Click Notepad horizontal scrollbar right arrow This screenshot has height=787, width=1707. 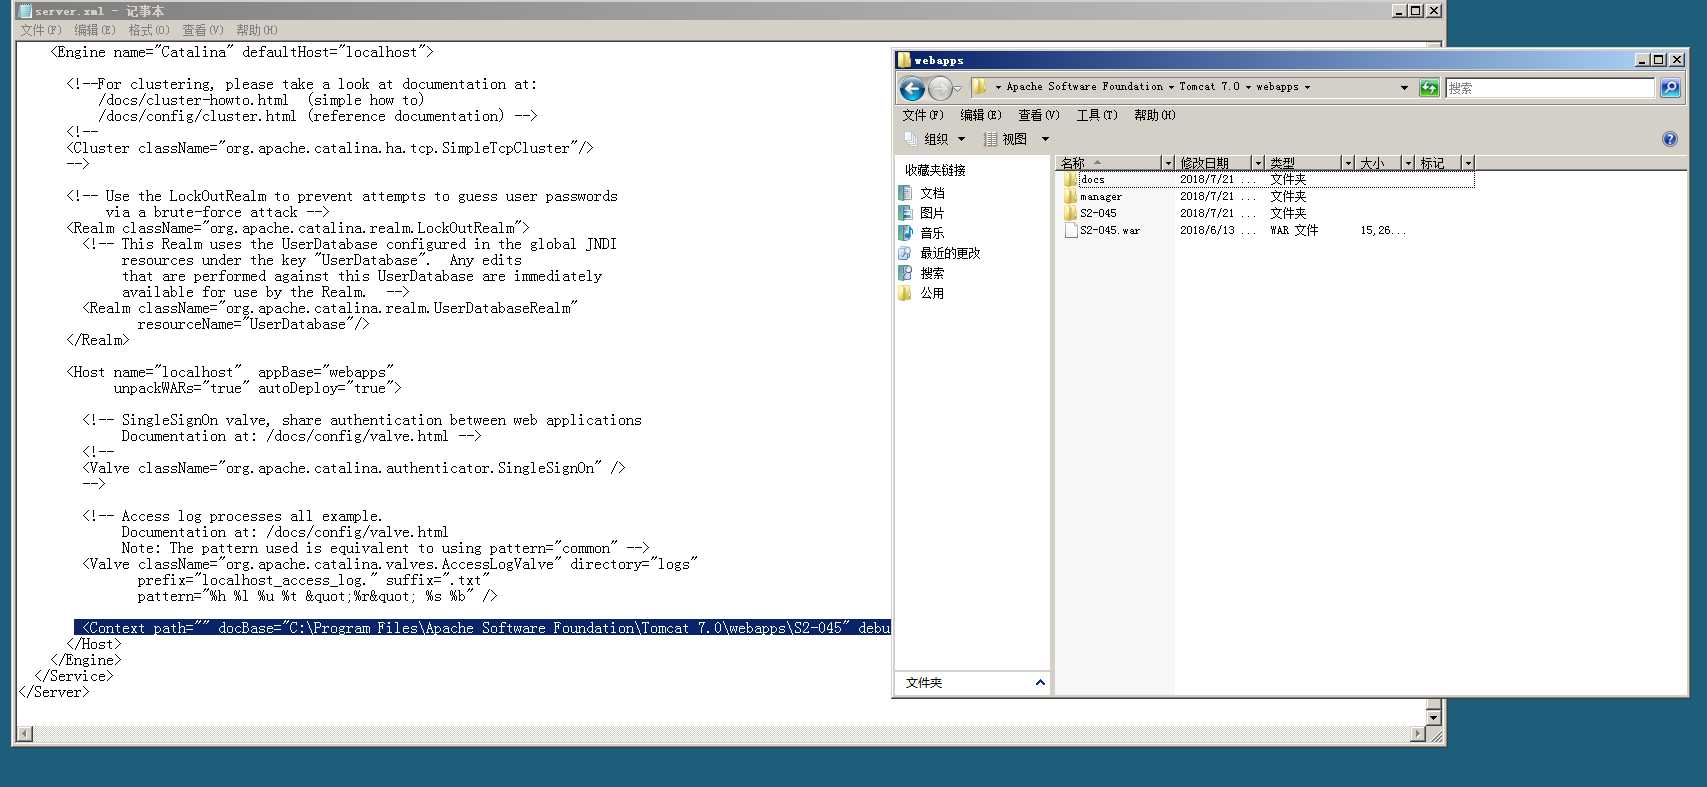point(1418,734)
